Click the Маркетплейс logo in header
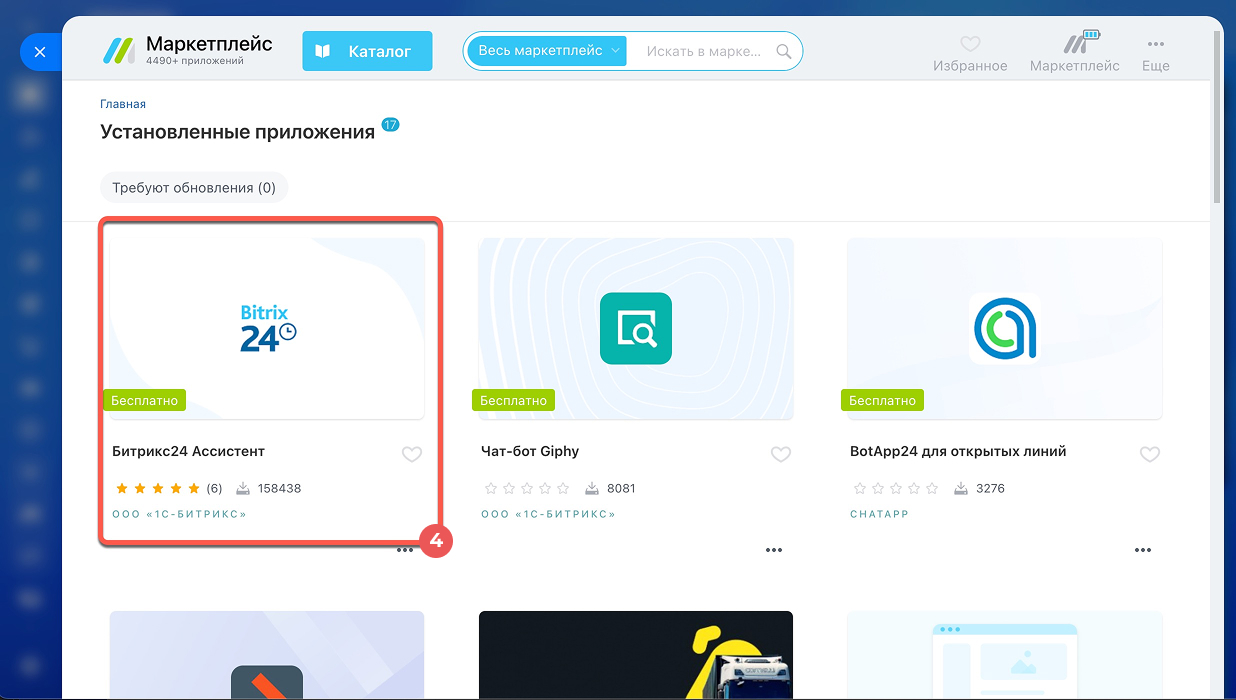The width and height of the screenshot is (1236, 700). pos(187,51)
